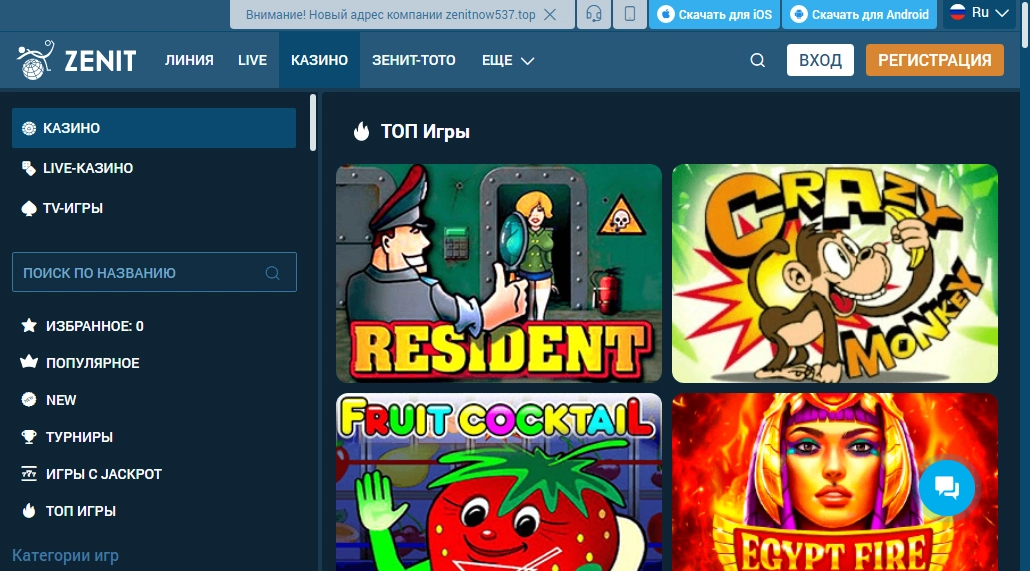Click the flame icon beside ТОП Игры heading
The width and height of the screenshot is (1030, 571).
pyautogui.click(x=361, y=131)
